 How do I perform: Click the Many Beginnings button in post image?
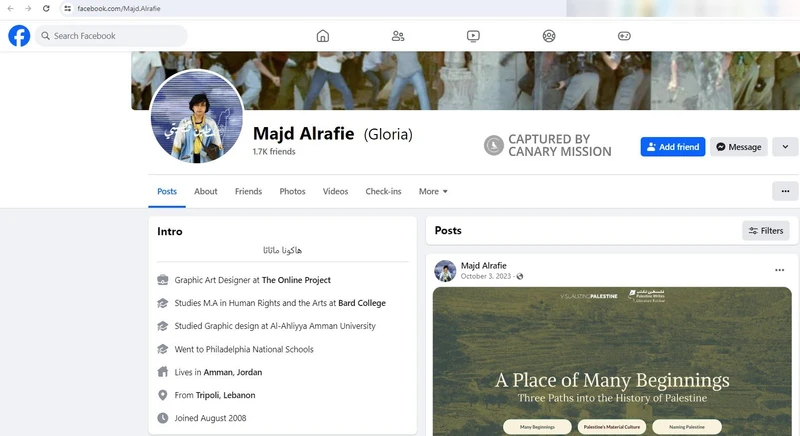point(537,427)
